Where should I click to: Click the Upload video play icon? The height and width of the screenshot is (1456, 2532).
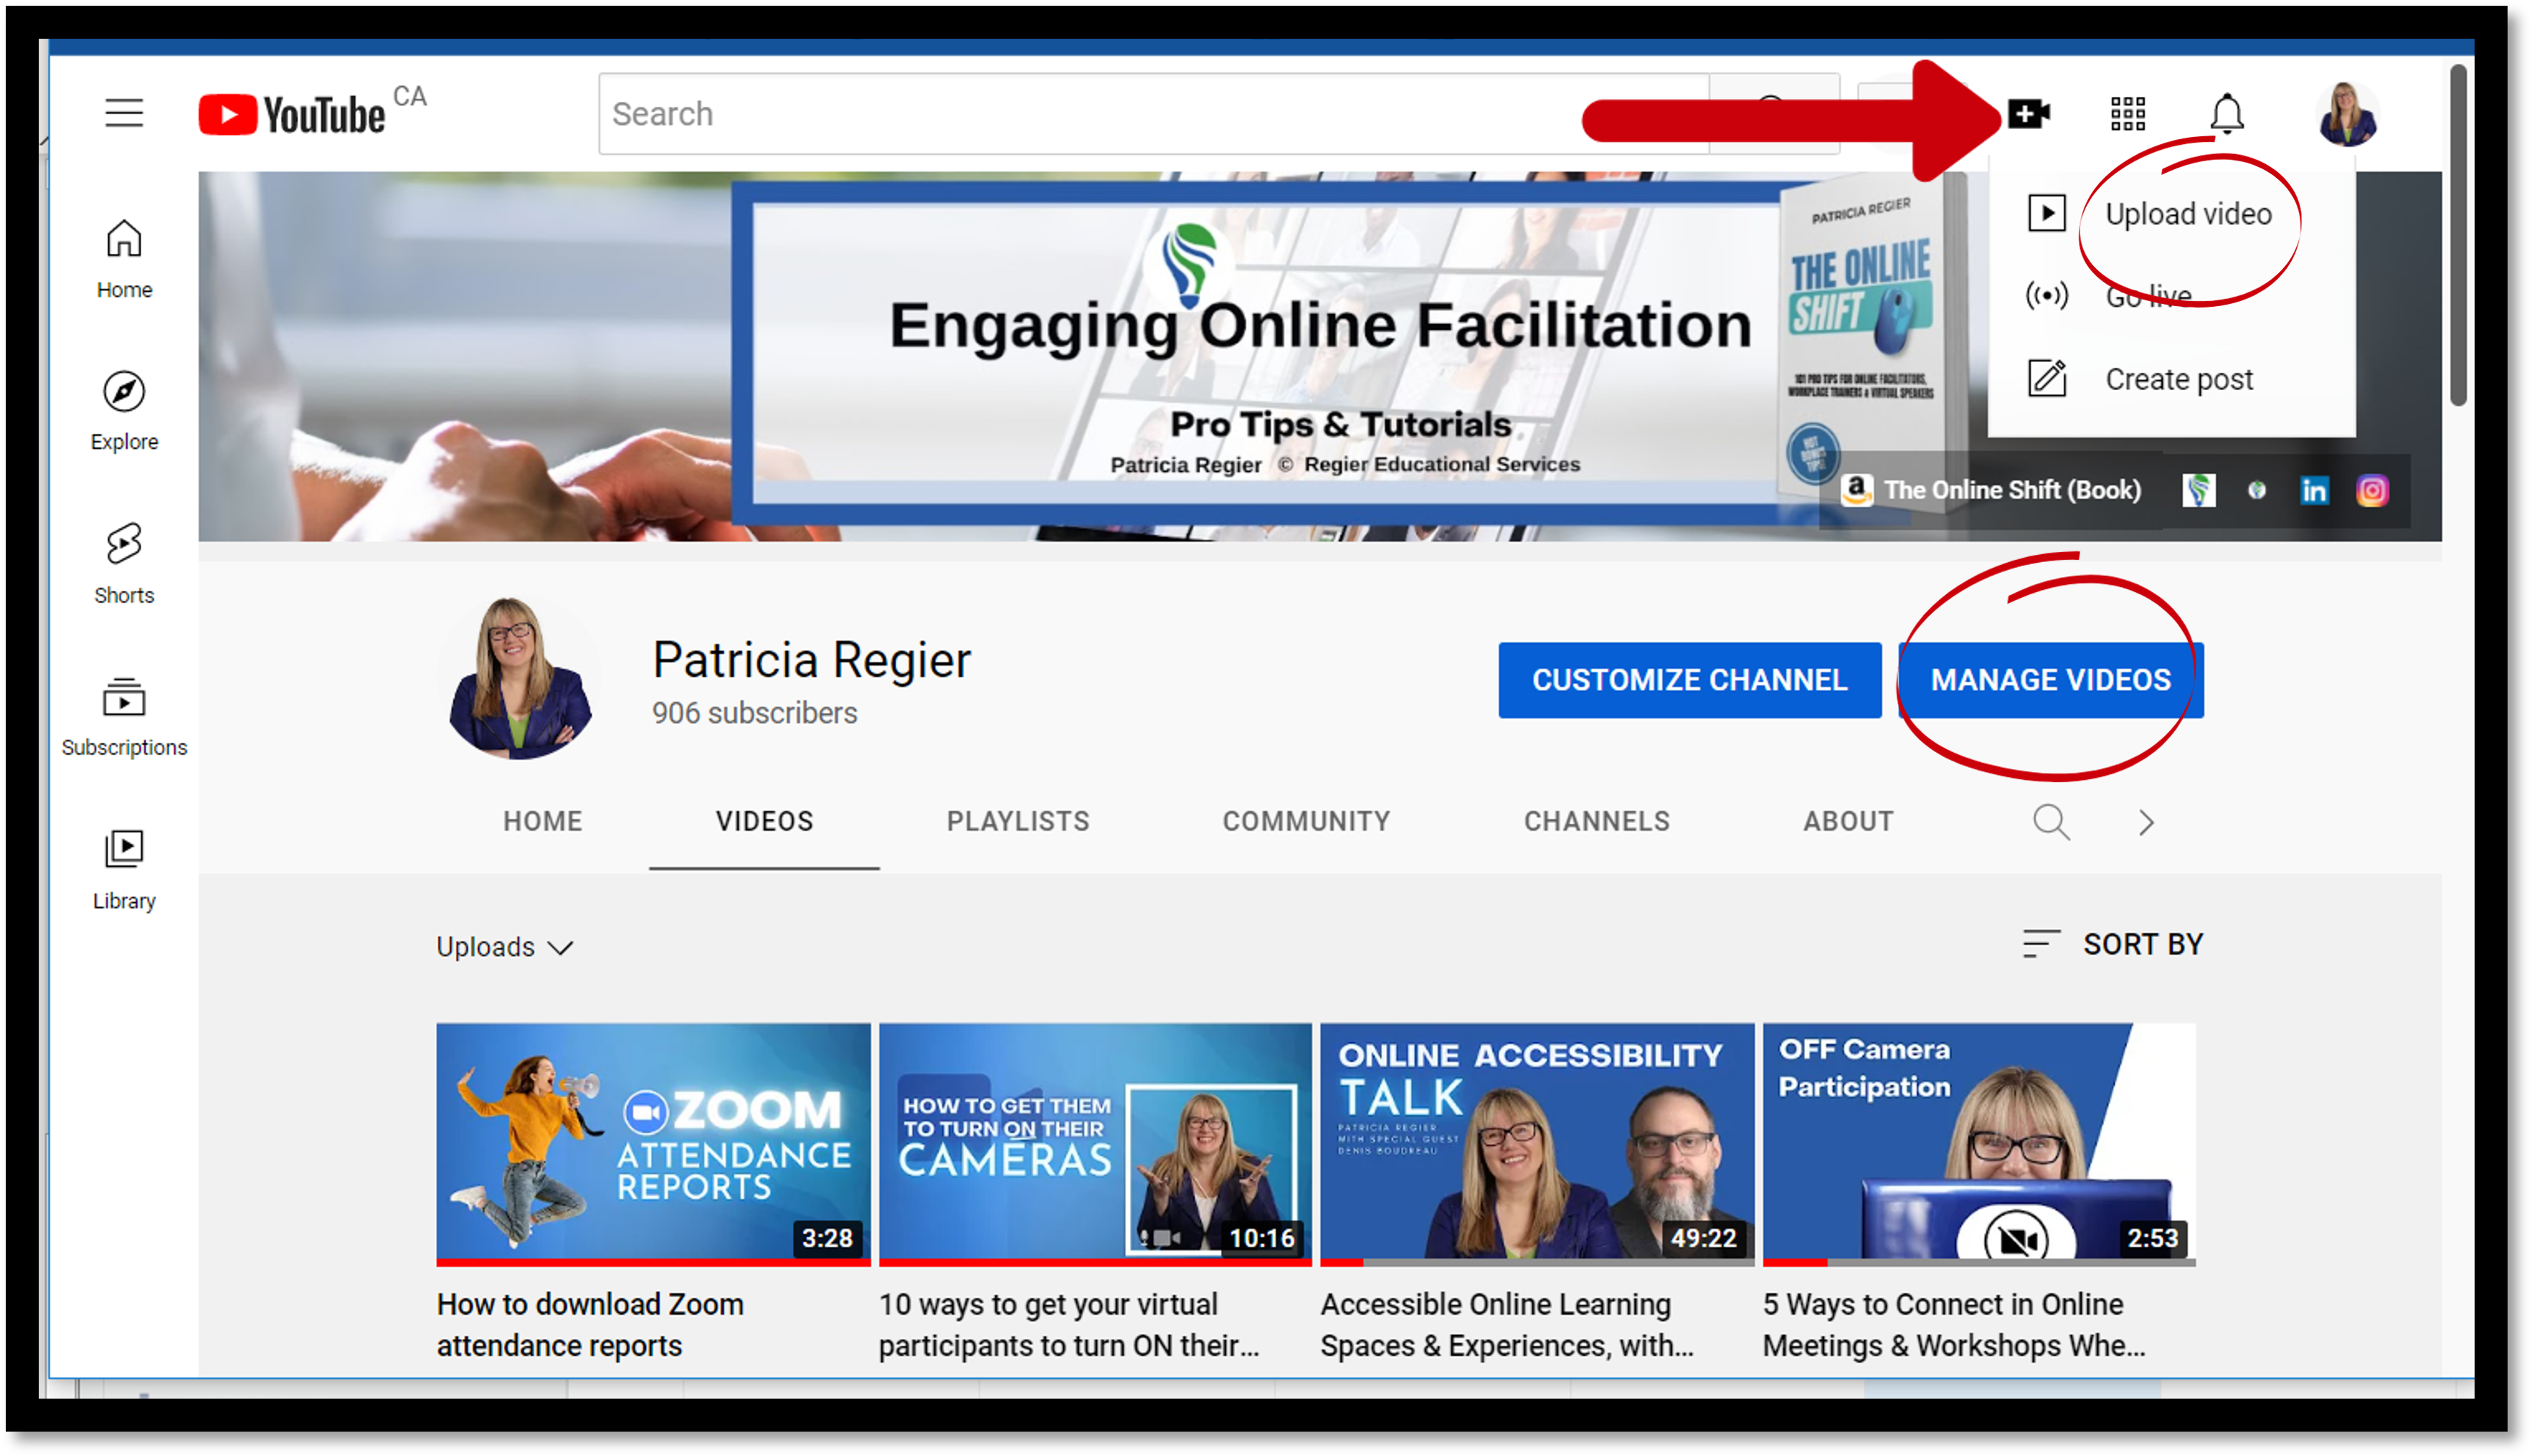click(2046, 213)
